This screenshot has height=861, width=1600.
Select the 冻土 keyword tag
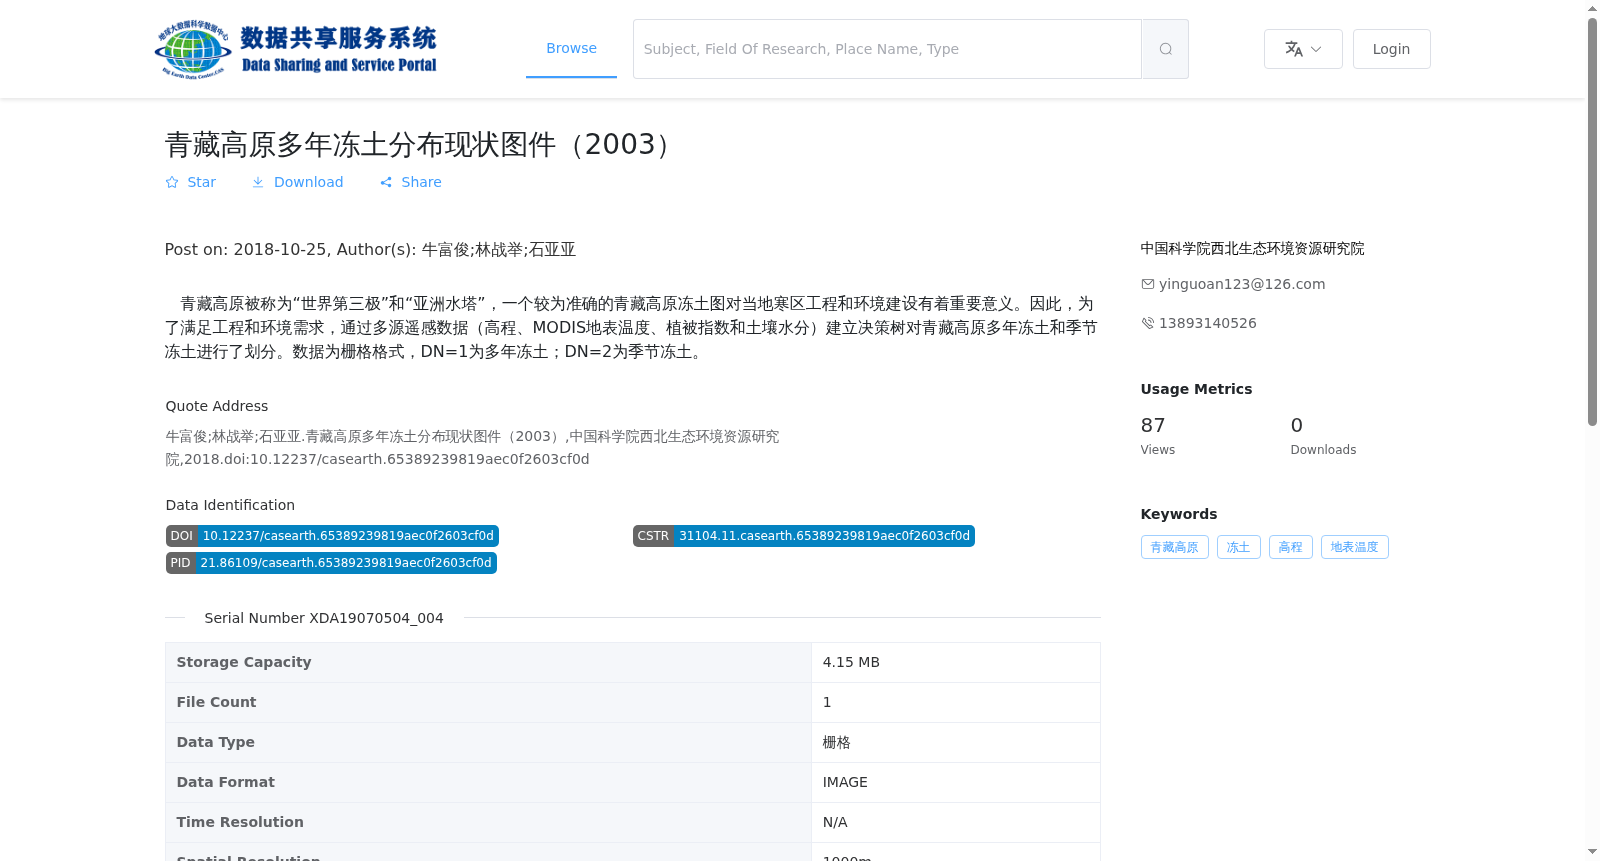tap(1238, 547)
